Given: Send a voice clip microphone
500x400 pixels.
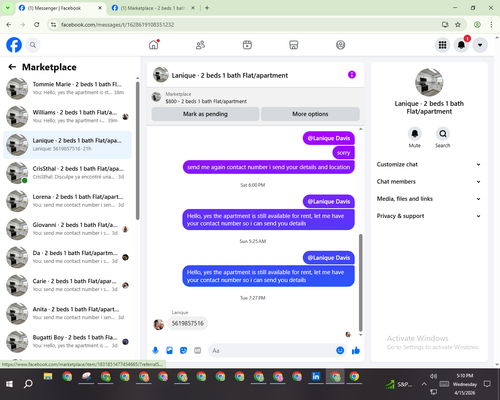Looking at the screenshot, I should [155, 350].
